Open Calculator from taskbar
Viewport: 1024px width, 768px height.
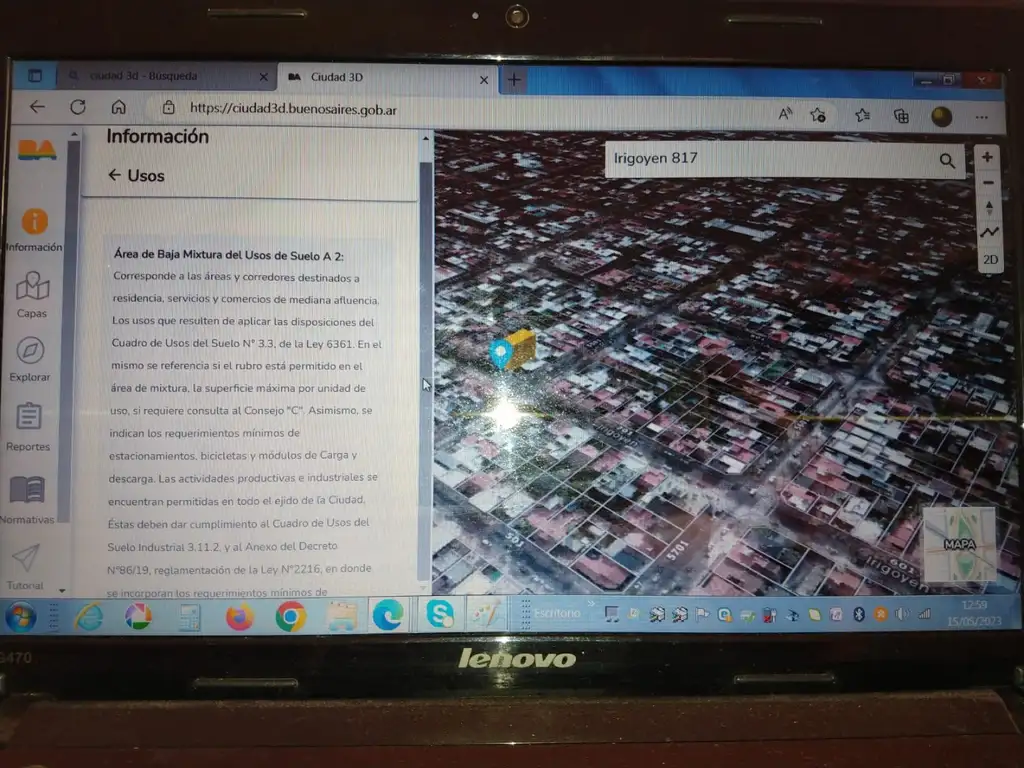point(189,618)
